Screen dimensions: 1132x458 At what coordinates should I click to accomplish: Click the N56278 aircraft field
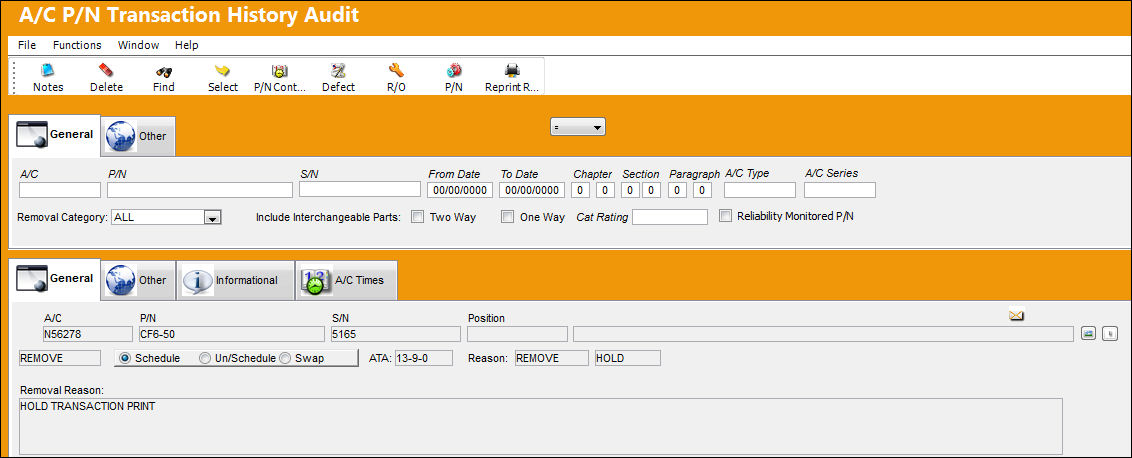(x=88, y=334)
